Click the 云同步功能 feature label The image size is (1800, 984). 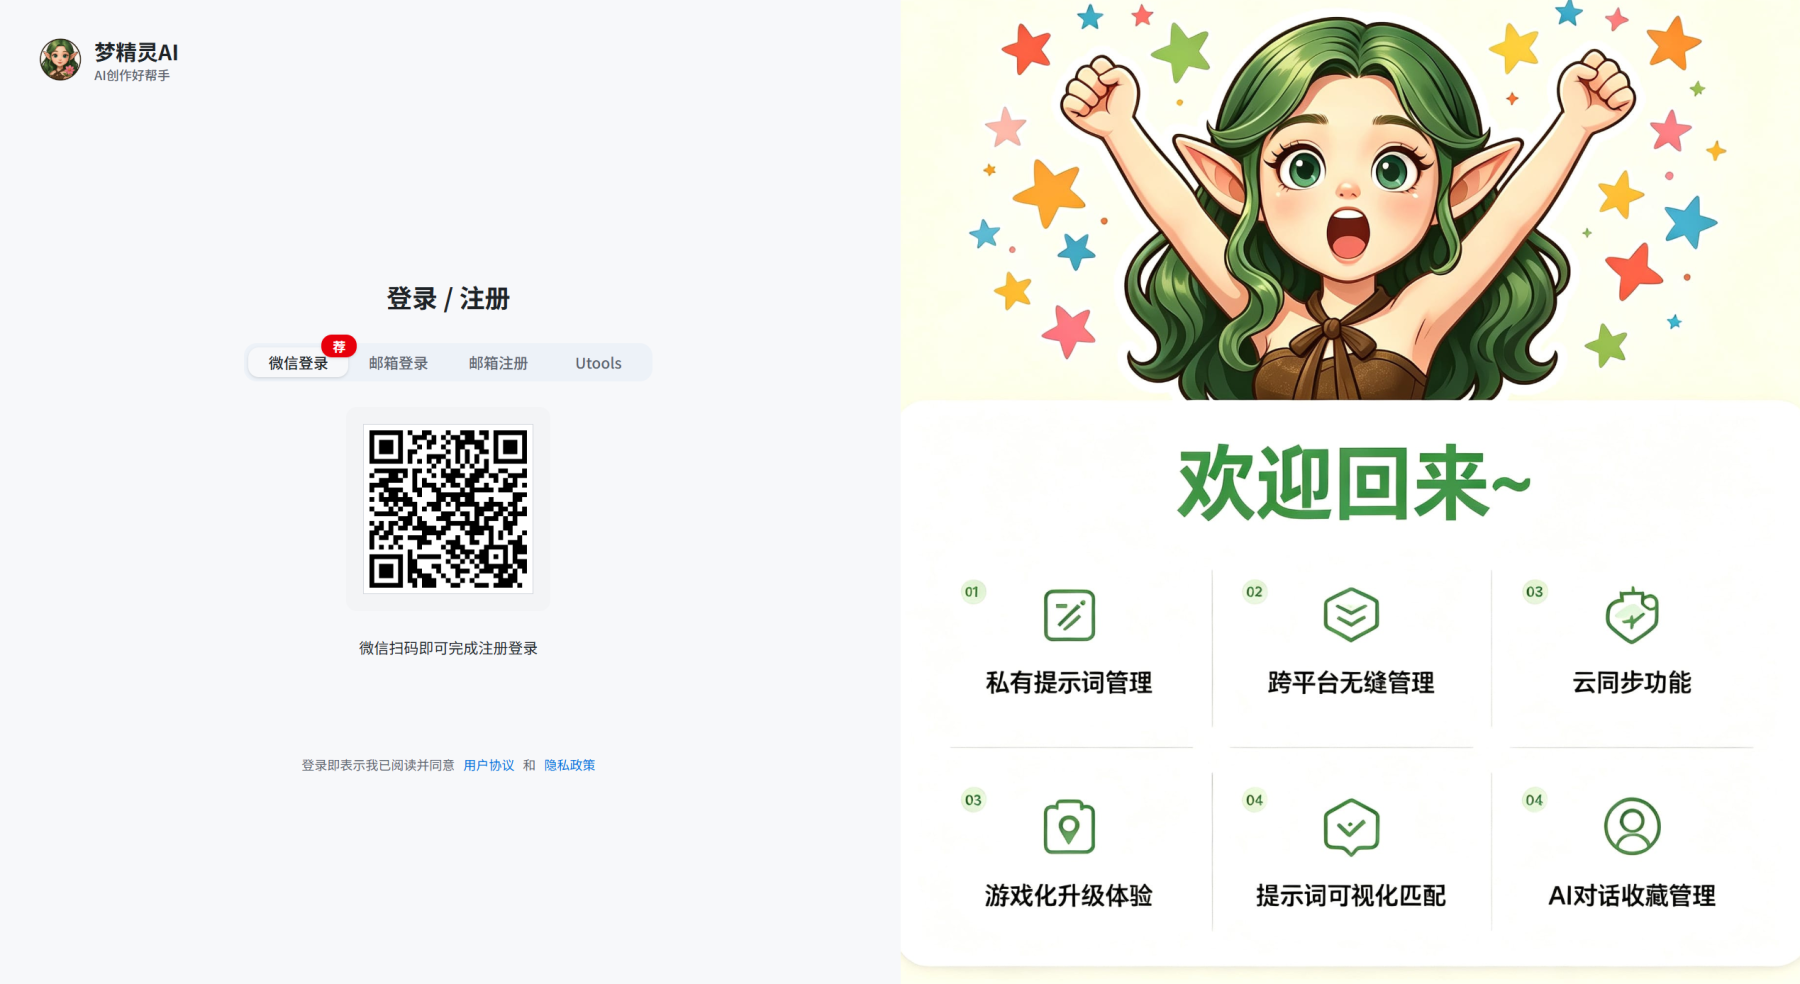pyautogui.click(x=1632, y=683)
